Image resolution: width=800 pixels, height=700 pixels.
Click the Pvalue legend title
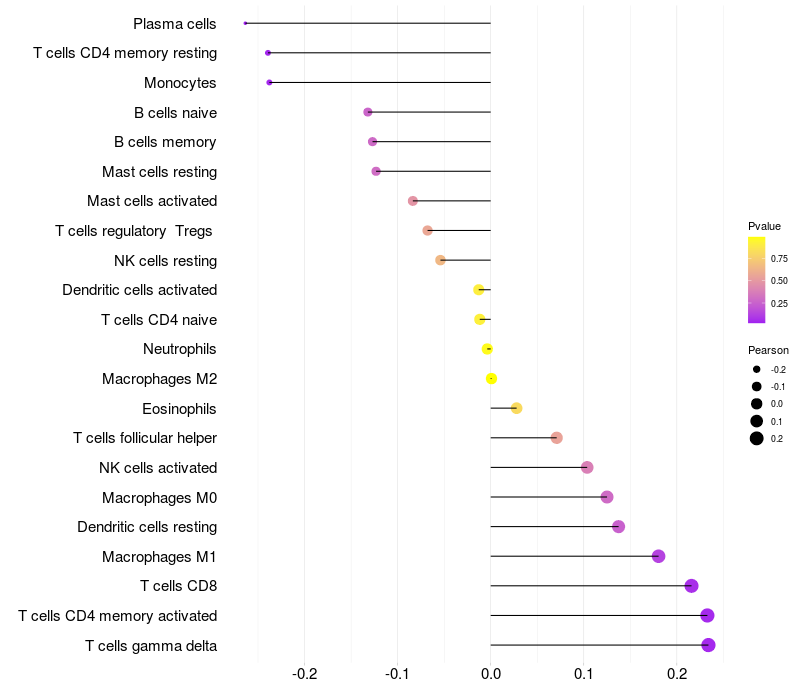[x=764, y=226]
